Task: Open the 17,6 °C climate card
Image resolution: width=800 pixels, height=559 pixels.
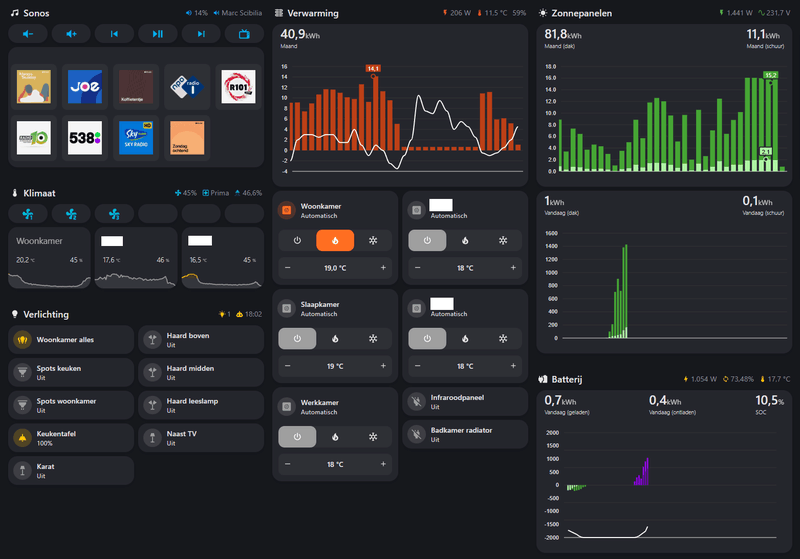Action: tap(136, 258)
